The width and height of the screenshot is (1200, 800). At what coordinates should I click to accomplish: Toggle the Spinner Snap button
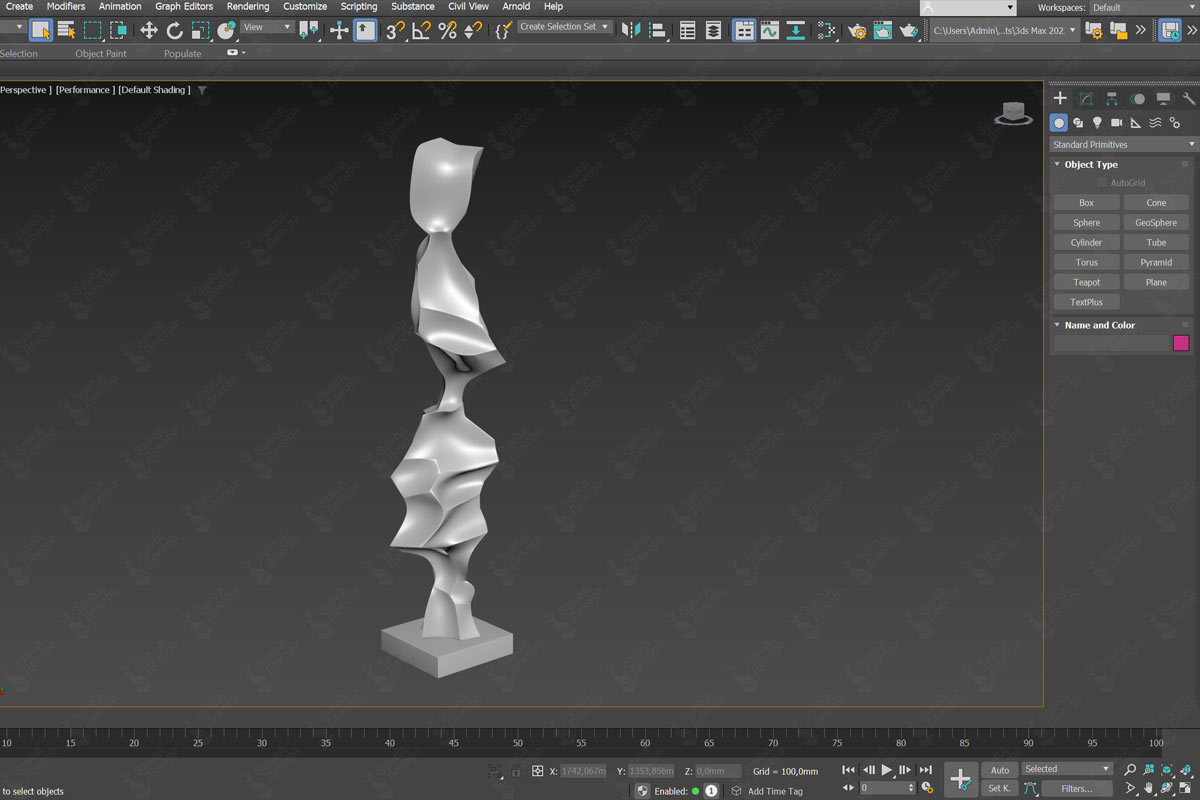[x=473, y=30]
